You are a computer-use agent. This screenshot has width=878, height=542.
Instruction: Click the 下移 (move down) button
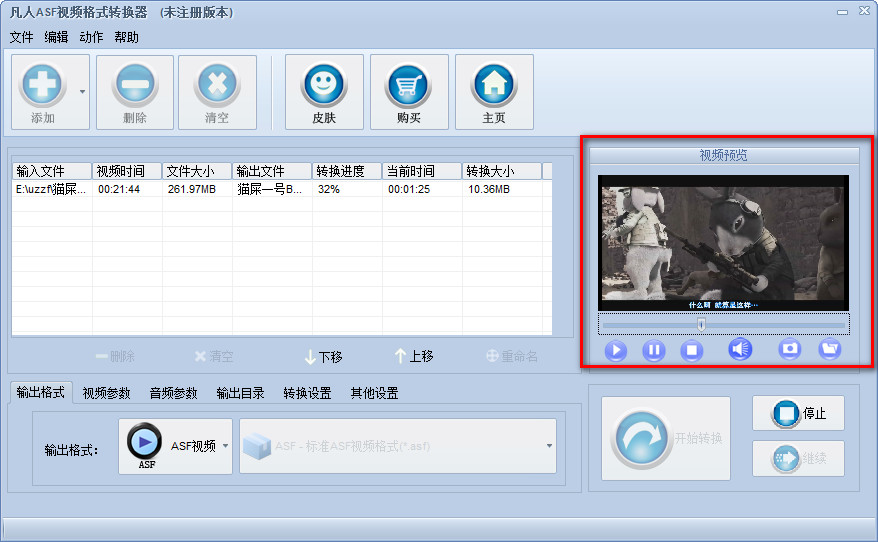tap(323, 356)
